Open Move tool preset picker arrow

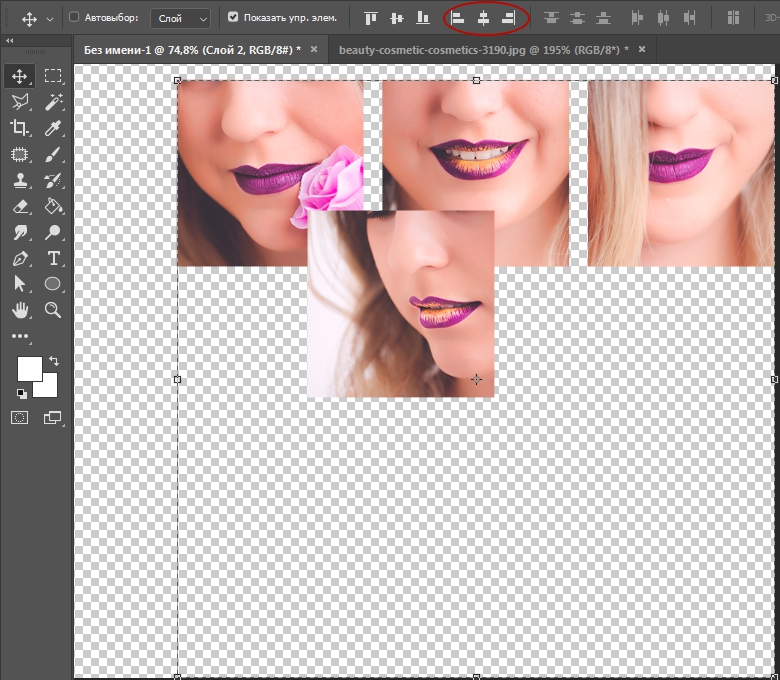tap(50, 19)
